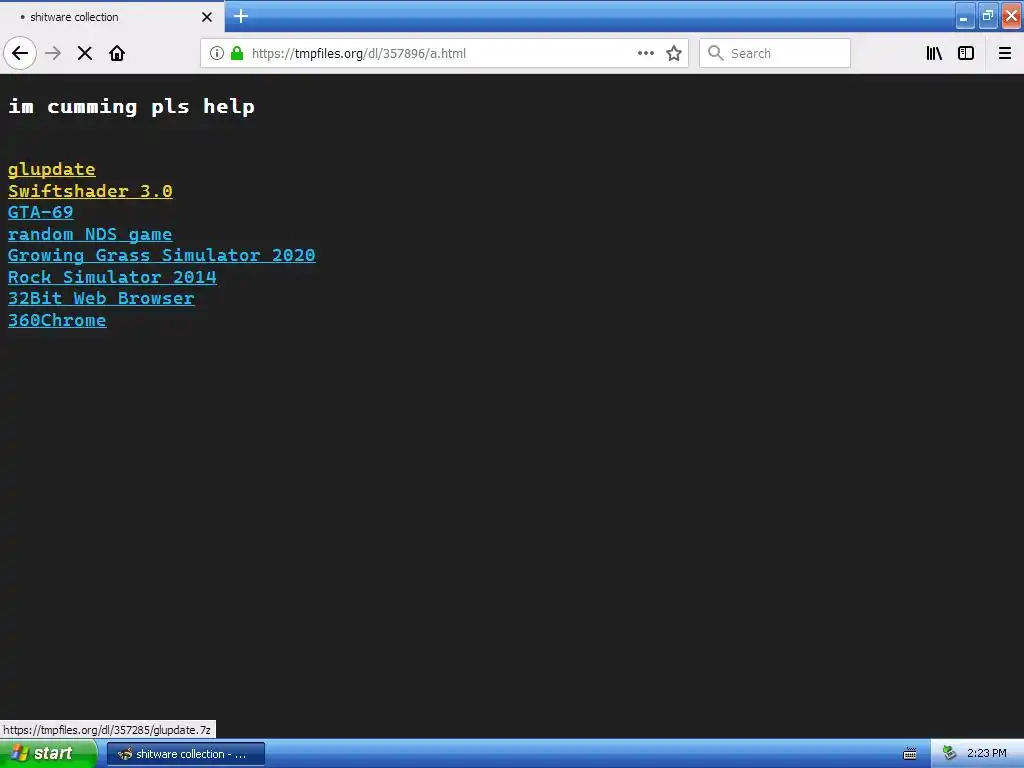Open the Firefox hamburger menu
Screen dimensions: 1024x768
click(x=1005, y=54)
